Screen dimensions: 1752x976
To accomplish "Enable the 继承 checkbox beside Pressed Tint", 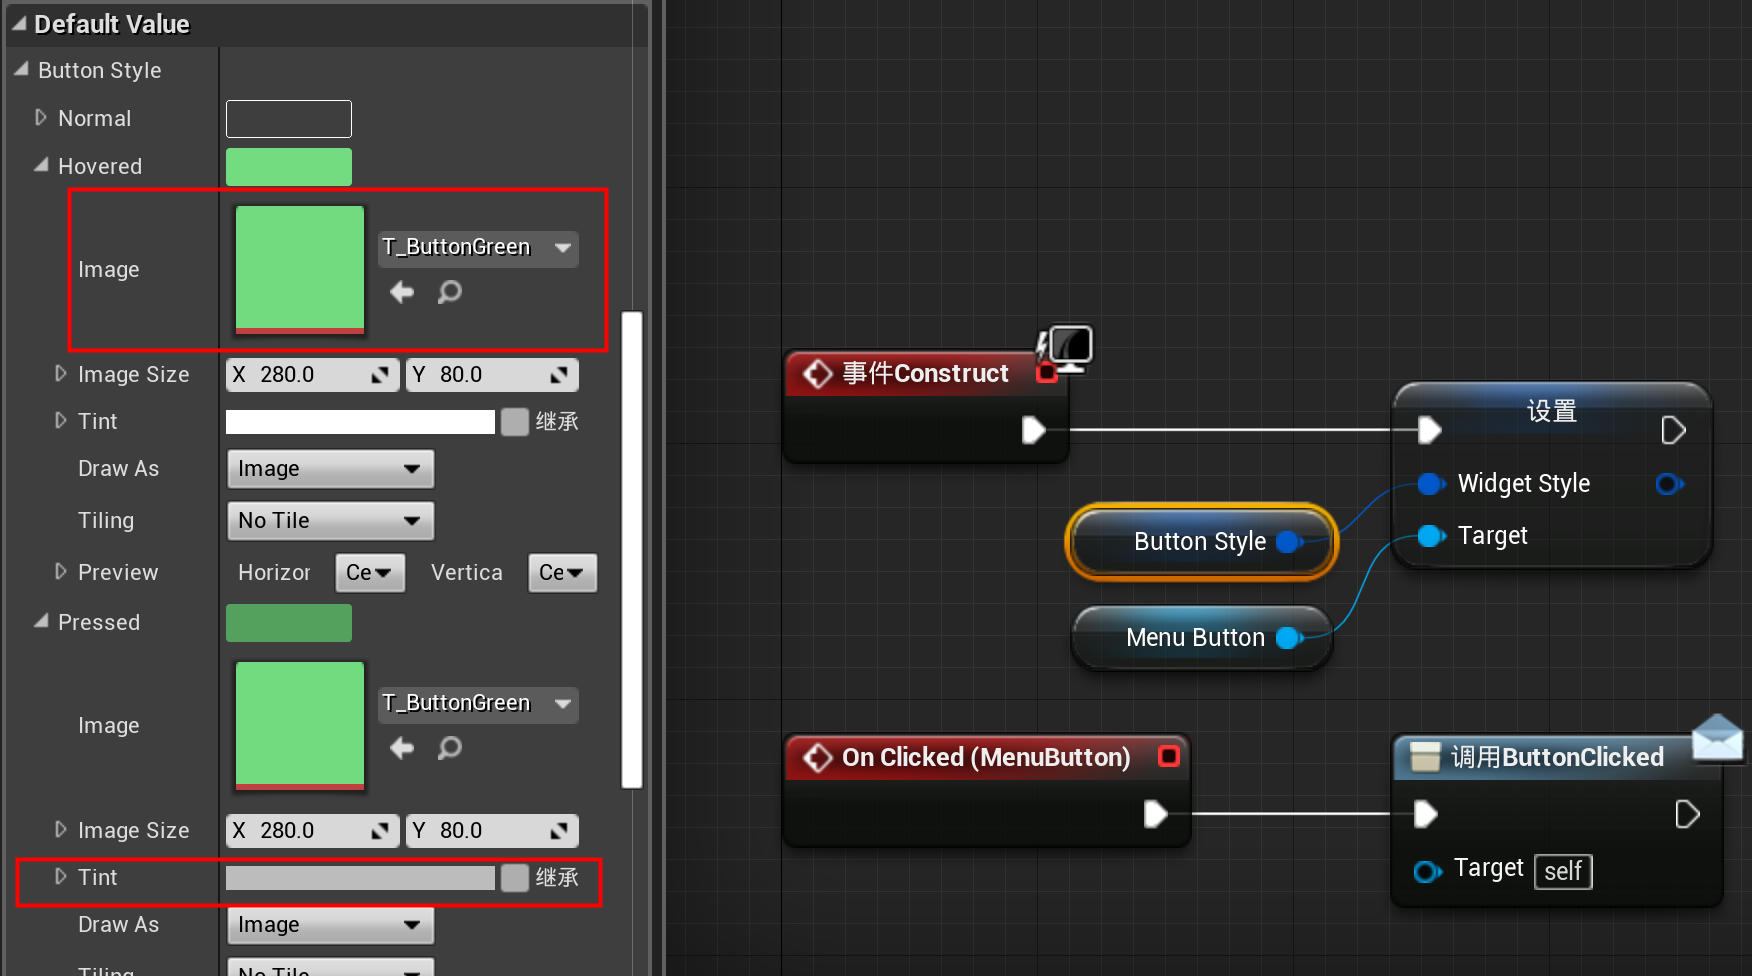I will (514, 877).
